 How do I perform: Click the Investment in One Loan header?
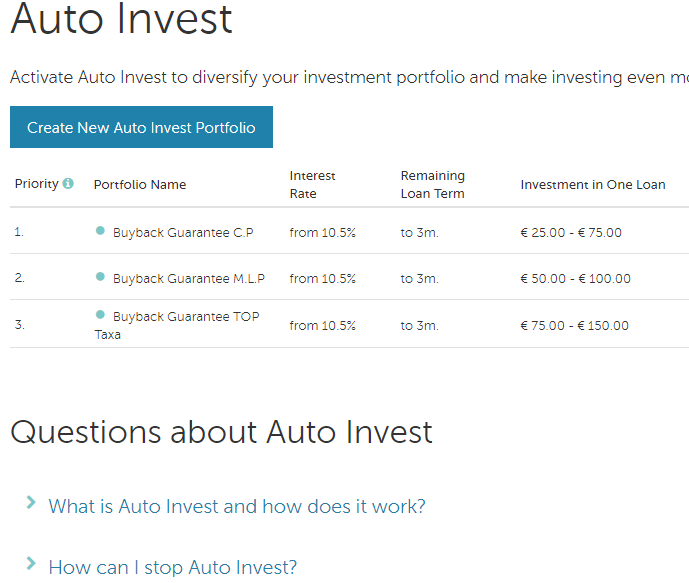pyautogui.click(x=593, y=185)
